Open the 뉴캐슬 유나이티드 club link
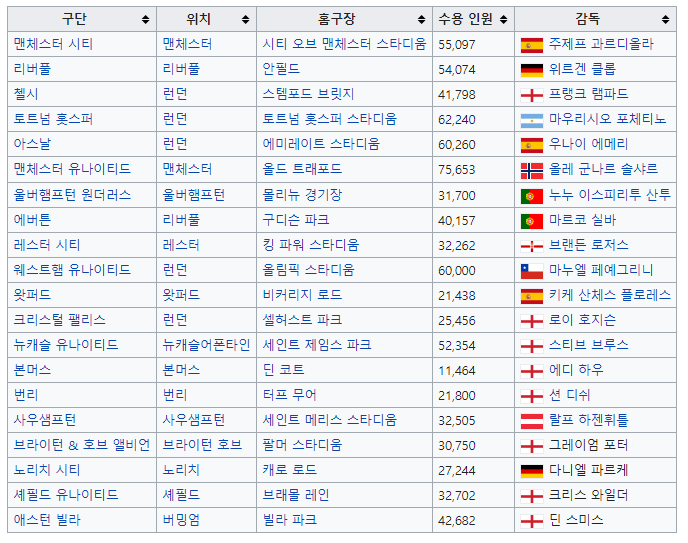This screenshot has height=543, width=688. coord(66,345)
